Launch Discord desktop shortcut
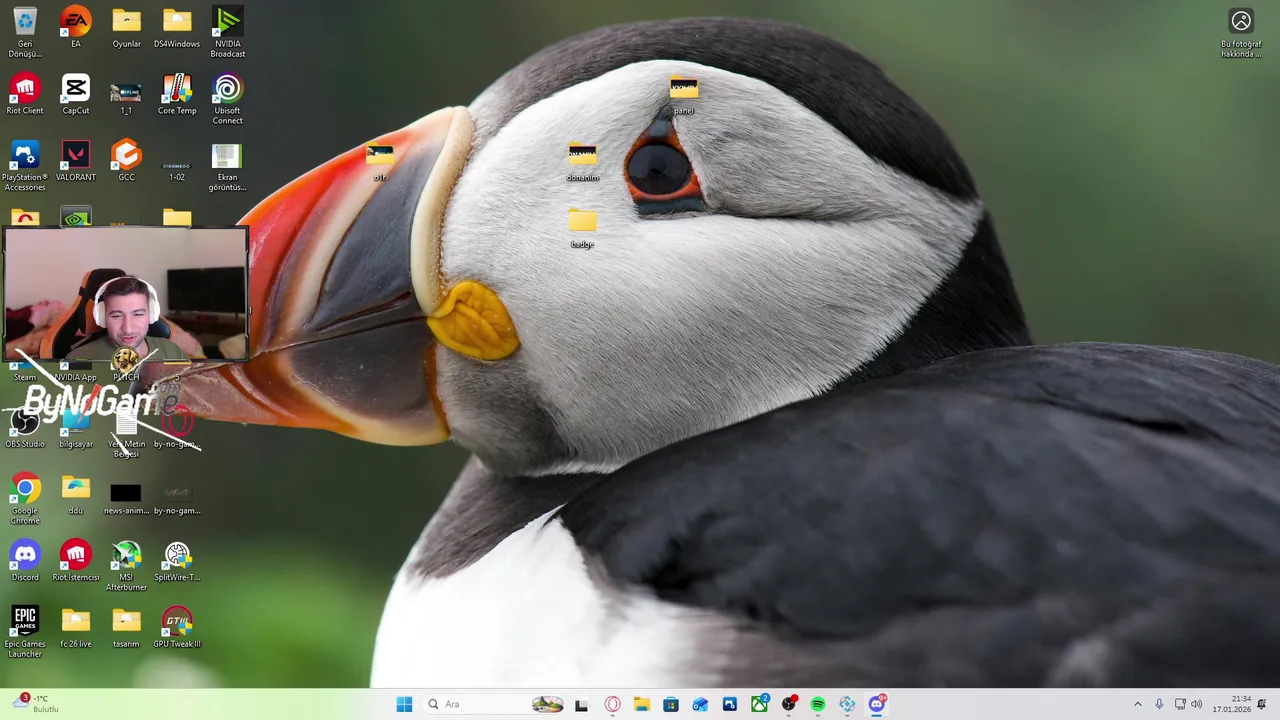The width and height of the screenshot is (1280, 720). pos(25,561)
